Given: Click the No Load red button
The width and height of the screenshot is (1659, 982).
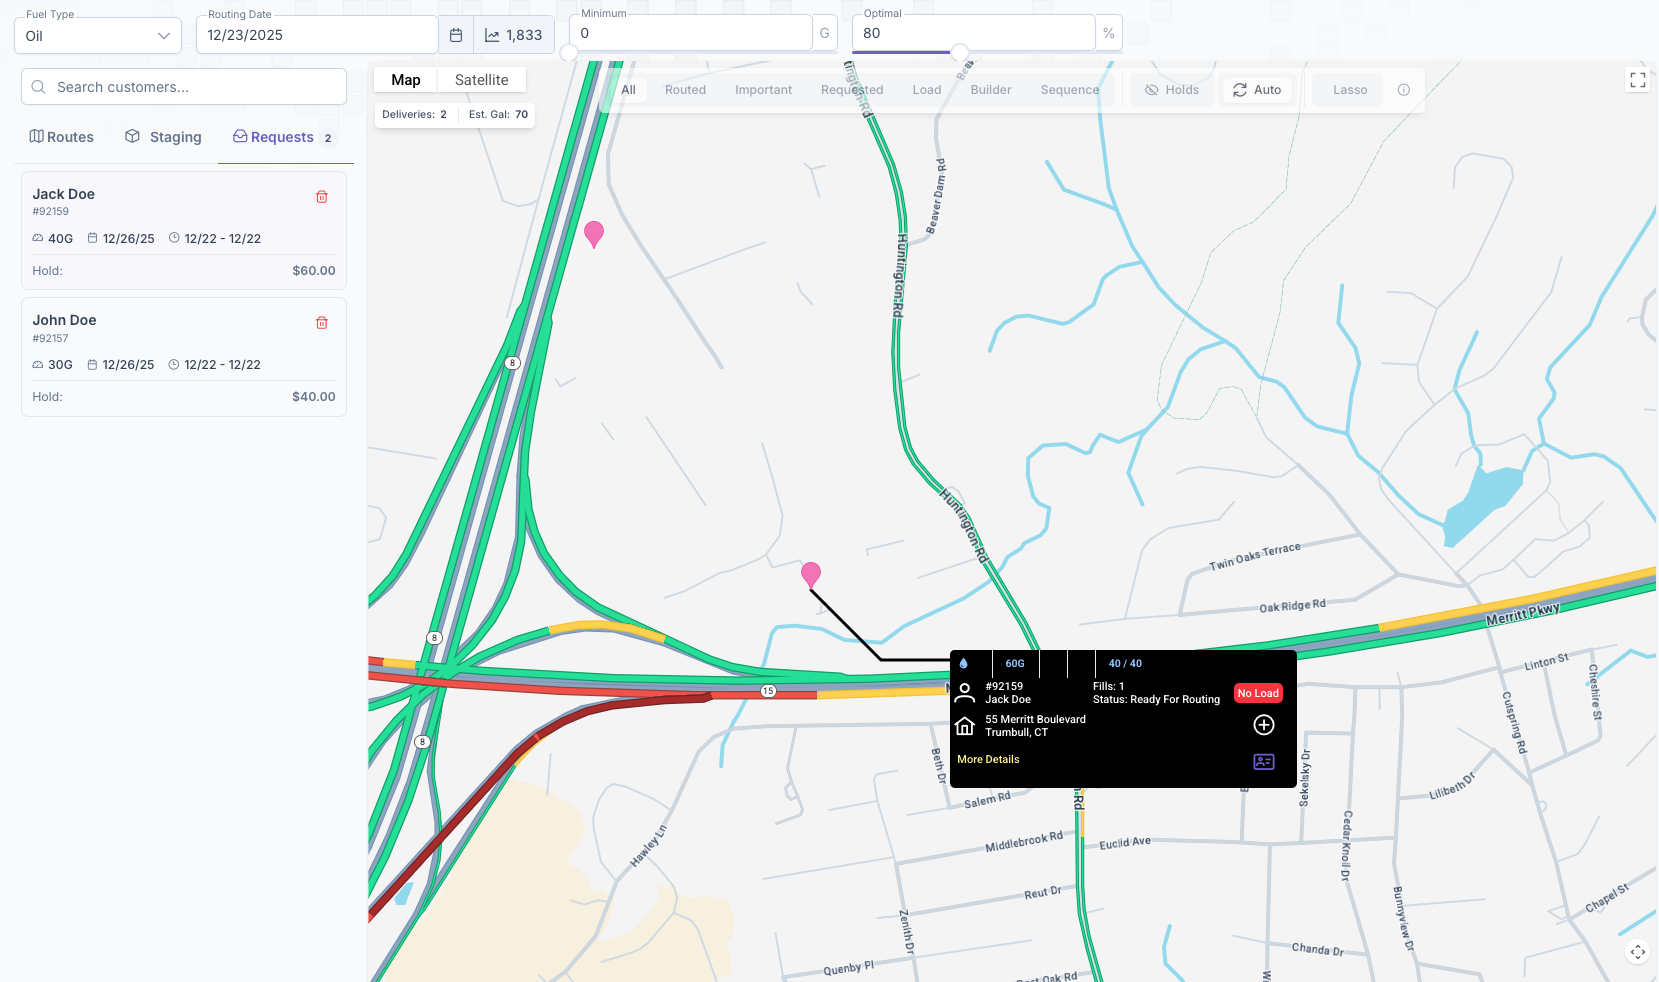Looking at the screenshot, I should tap(1257, 693).
